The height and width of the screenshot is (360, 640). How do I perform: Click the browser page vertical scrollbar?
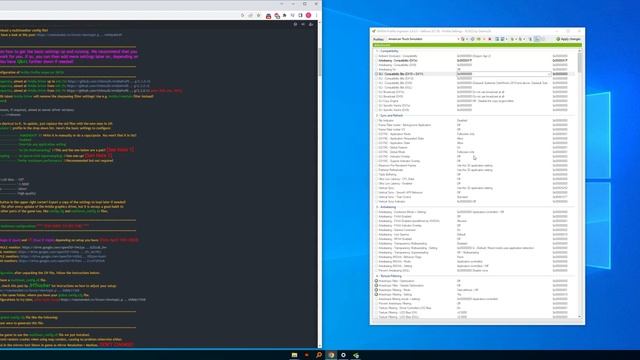point(320,61)
